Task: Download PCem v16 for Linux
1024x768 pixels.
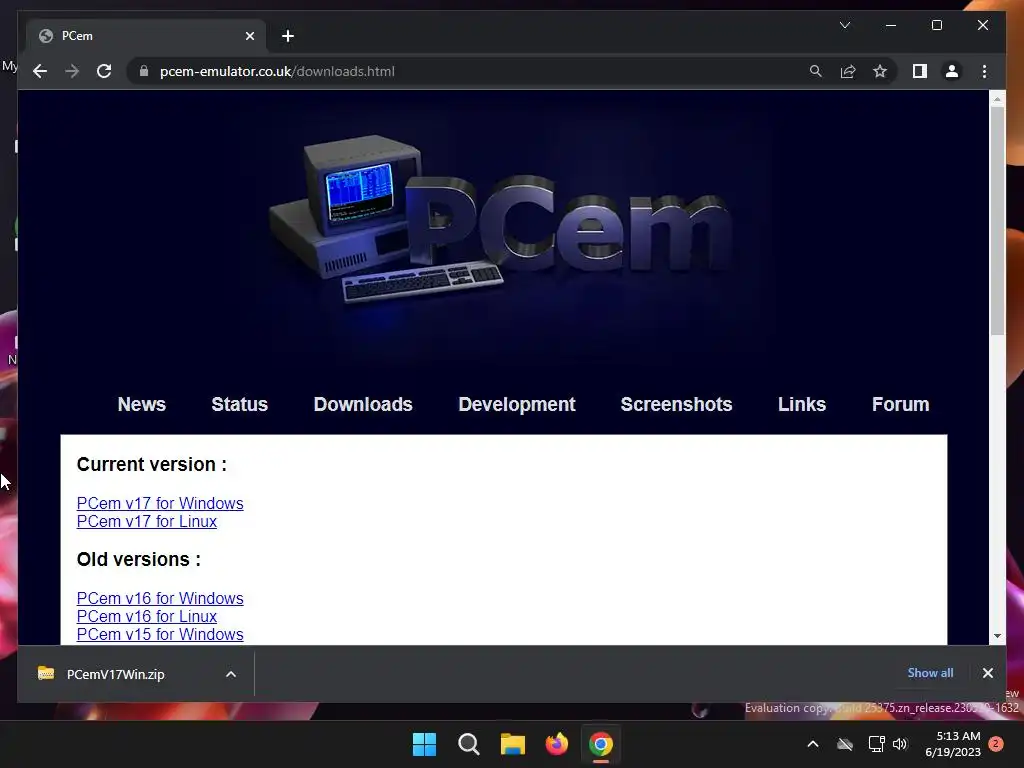Action: click(147, 616)
